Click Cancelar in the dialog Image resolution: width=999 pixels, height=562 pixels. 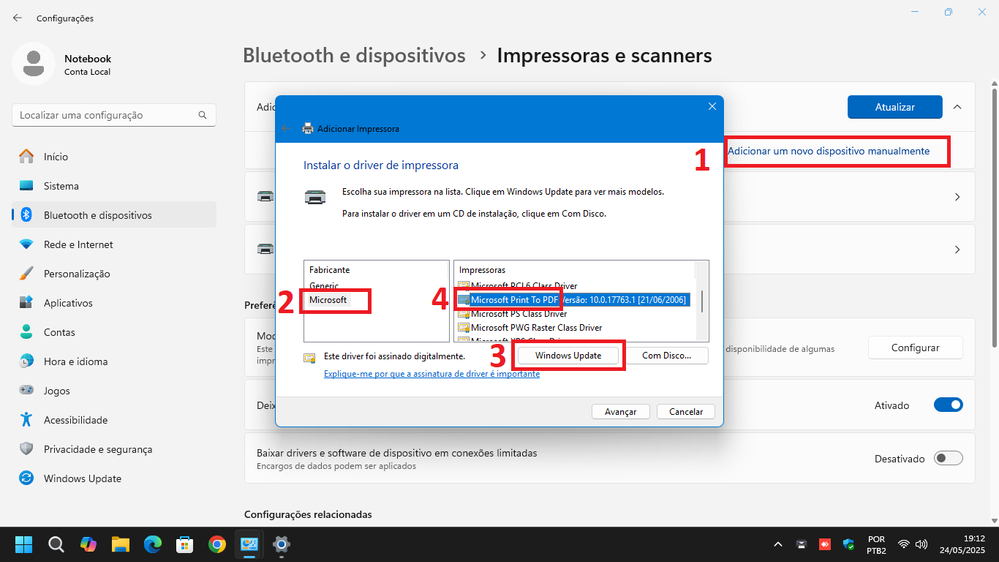click(x=686, y=412)
